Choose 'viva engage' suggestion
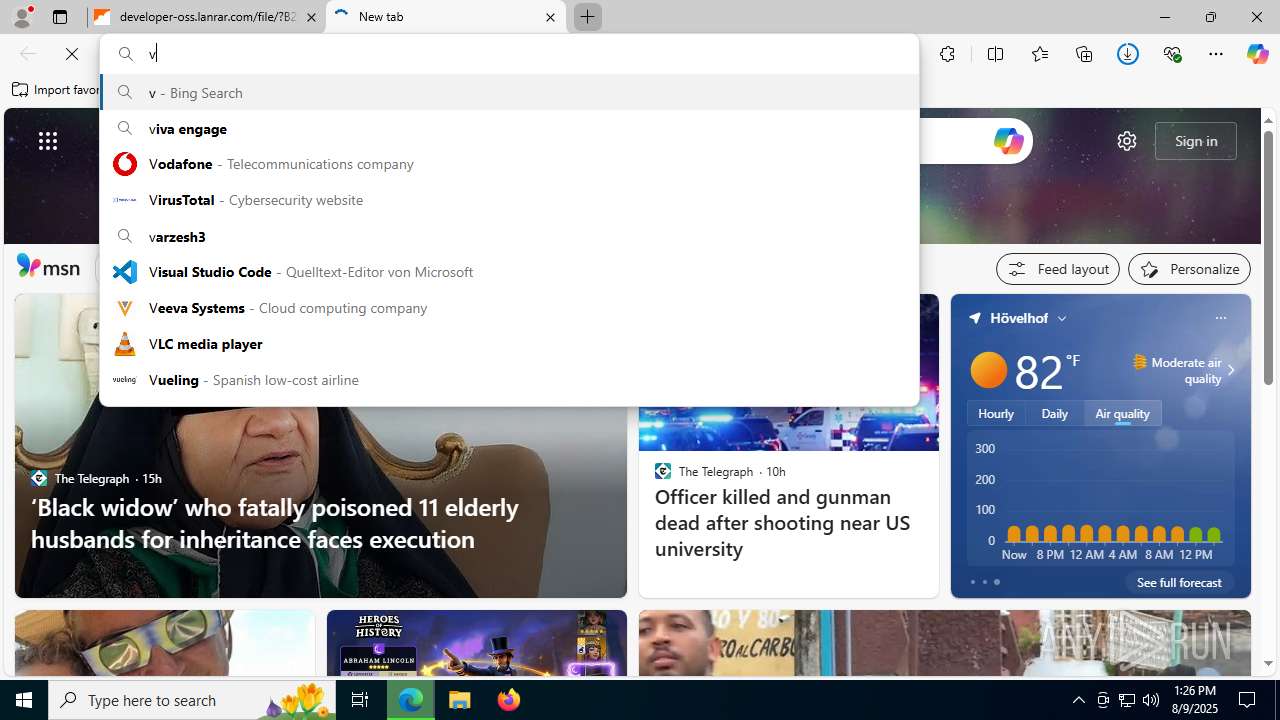Image resolution: width=1280 pixels, height=720 pixels. [509, 128]
